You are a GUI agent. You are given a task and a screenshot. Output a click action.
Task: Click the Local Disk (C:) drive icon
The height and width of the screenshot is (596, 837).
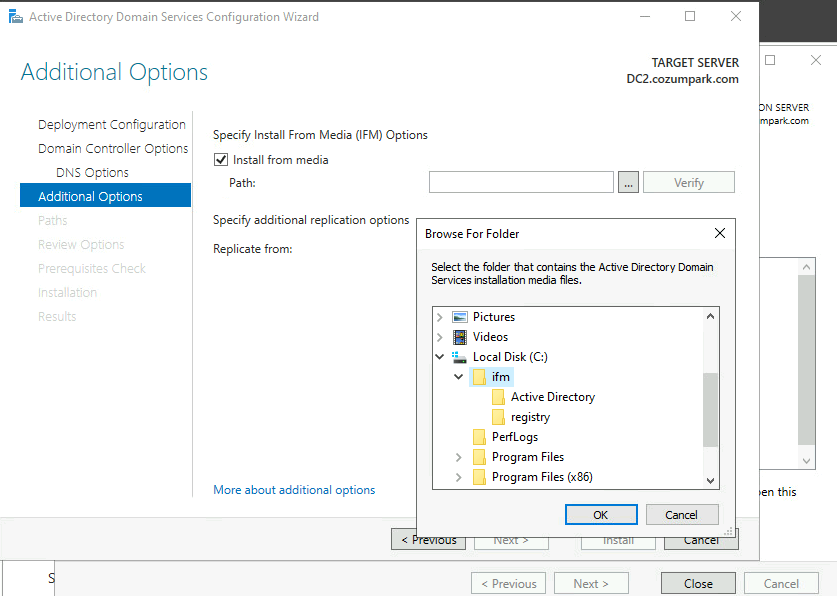tap(460, 357)
